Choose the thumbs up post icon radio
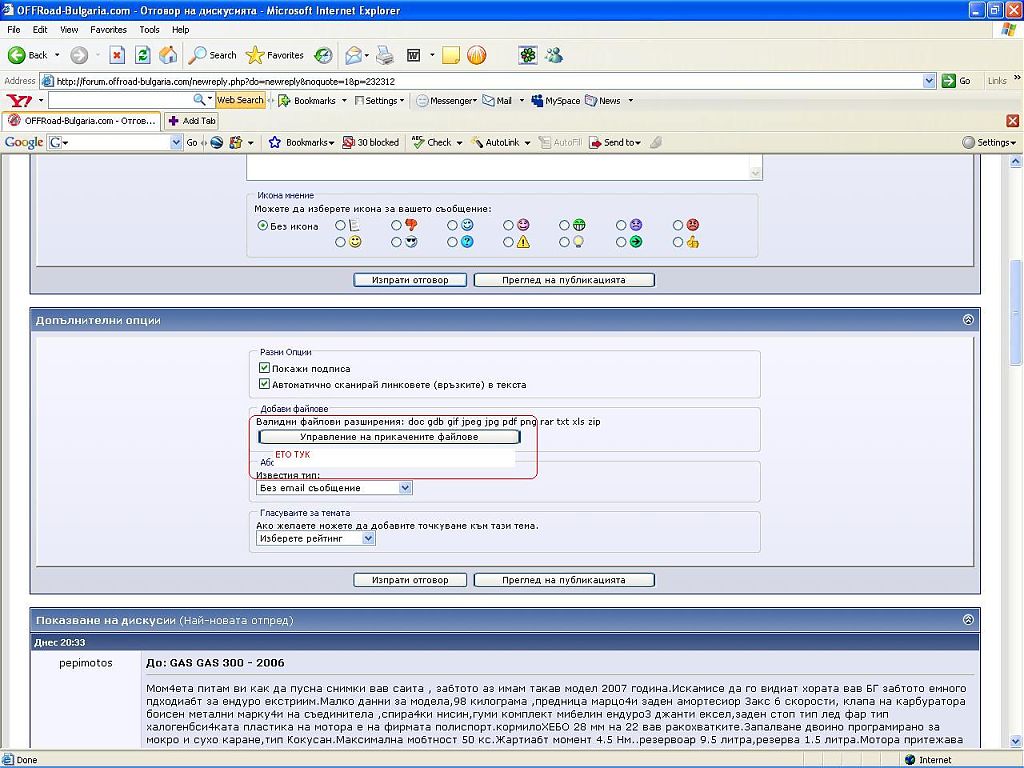The image size is (1024, 768). [x=679, y=242]
